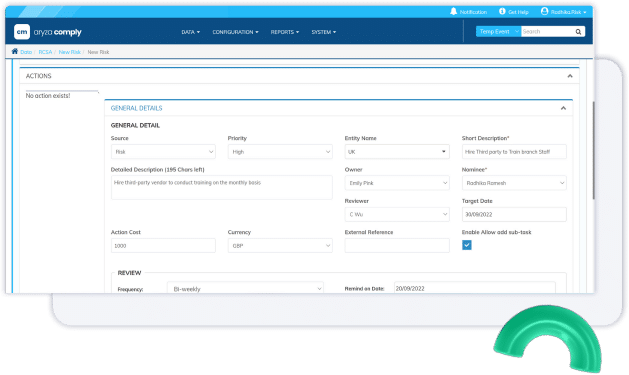Click the 'No action exists!' text
This screenshot has height=375, width=629.
point(48,96)
